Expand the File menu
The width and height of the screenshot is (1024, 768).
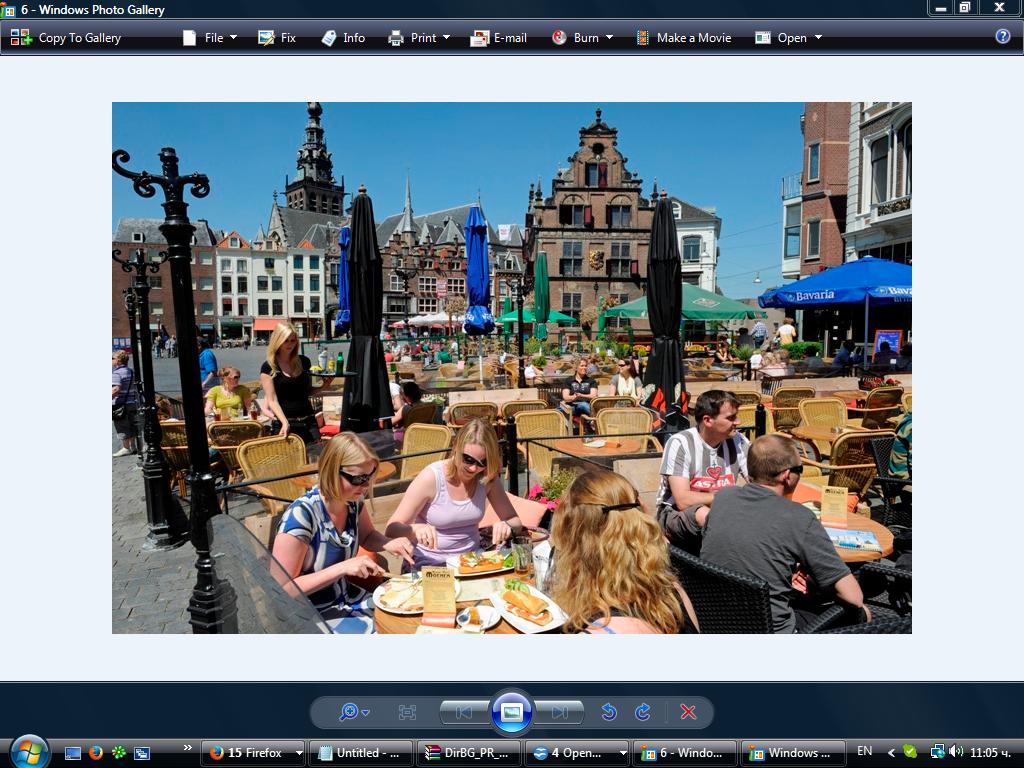(210, 38)
